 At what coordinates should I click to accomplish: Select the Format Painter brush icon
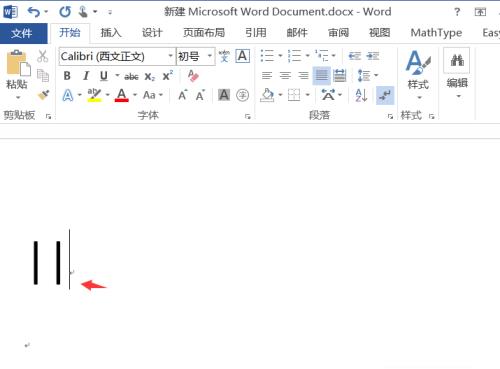43,95
